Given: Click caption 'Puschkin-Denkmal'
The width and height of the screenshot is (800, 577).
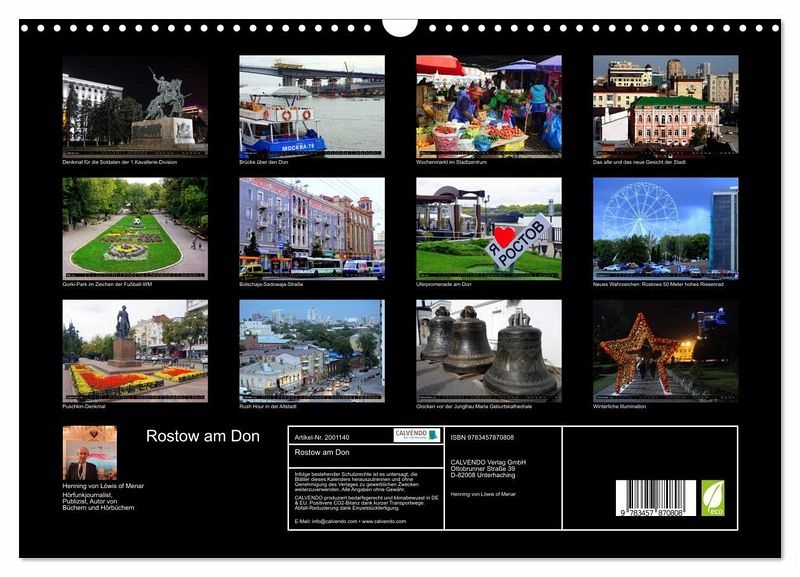Looking at the screenshot, I should coord(84,407).
